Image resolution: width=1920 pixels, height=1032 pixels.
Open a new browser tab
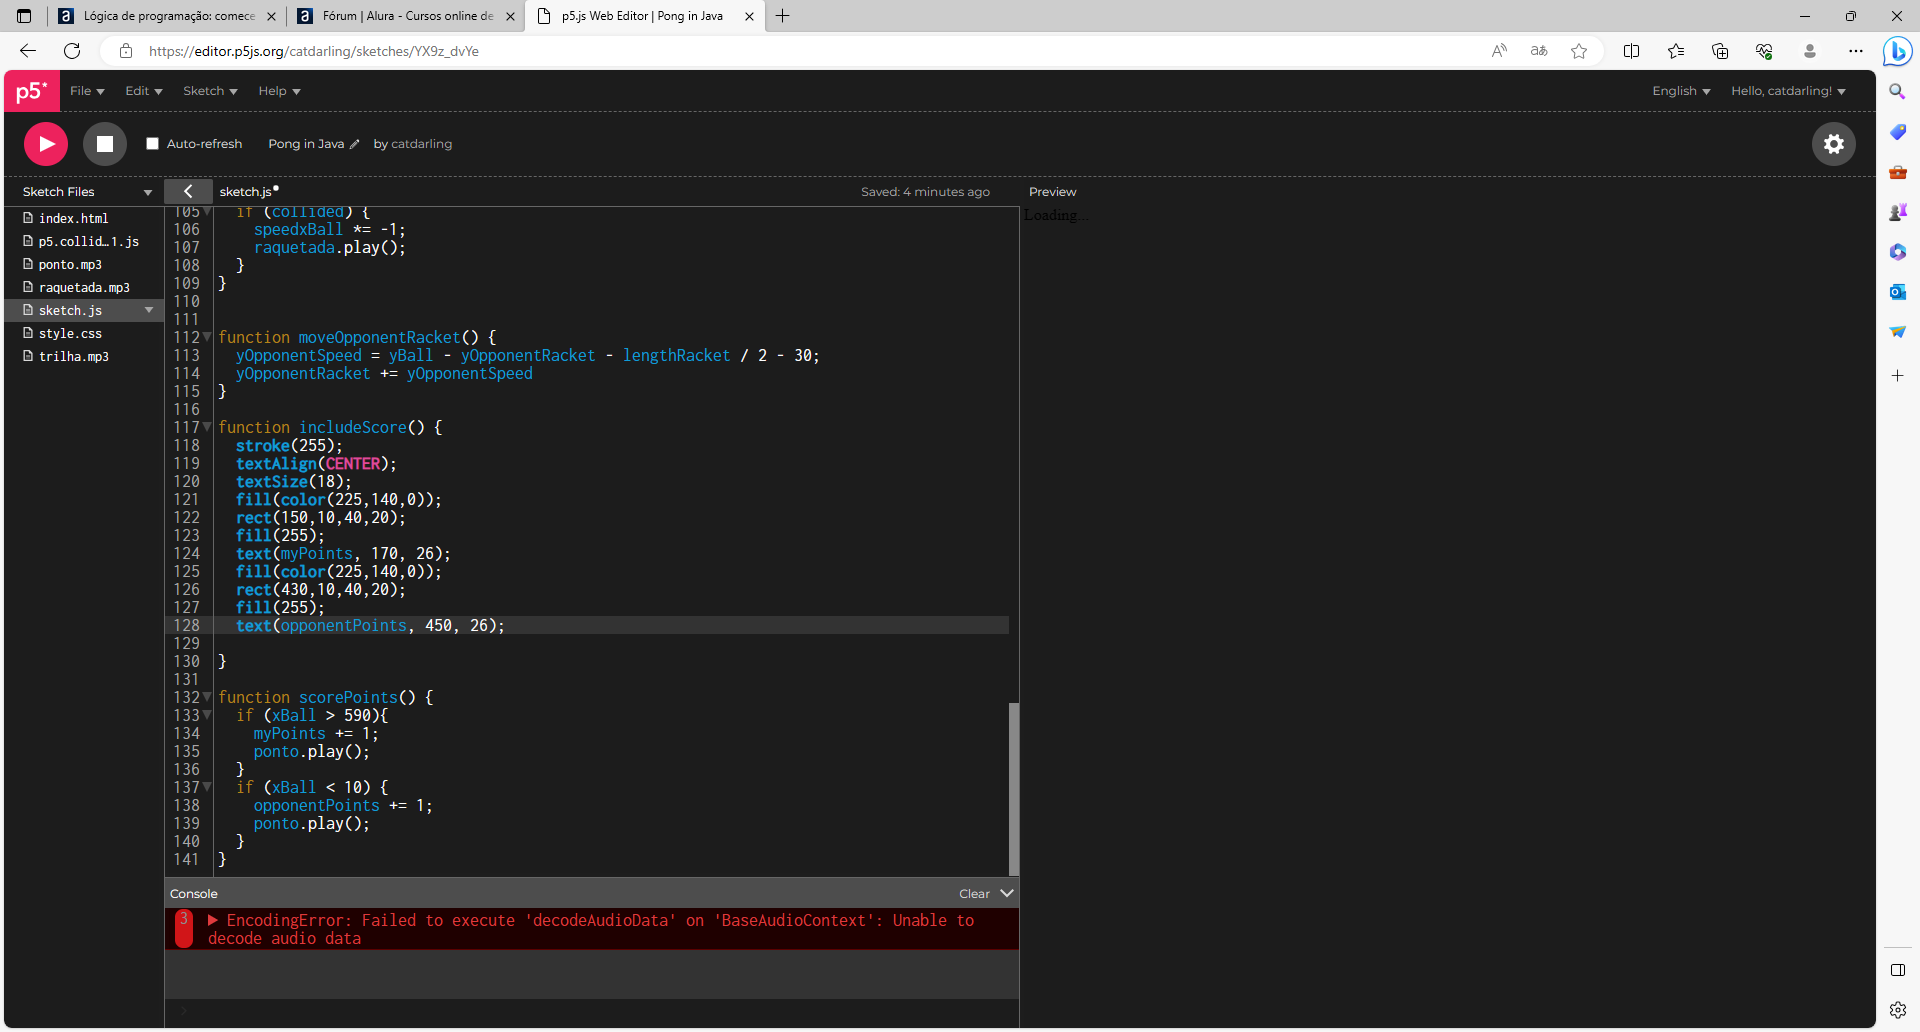(783, 16)
